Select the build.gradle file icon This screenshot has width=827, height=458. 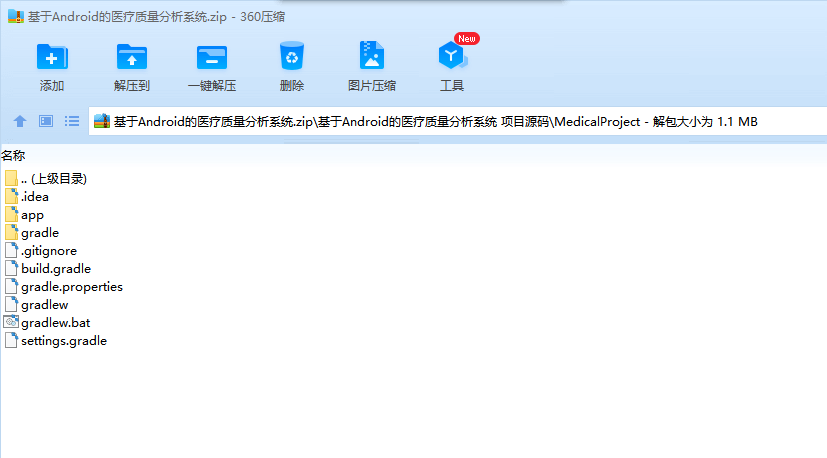(x=11, y=268)
